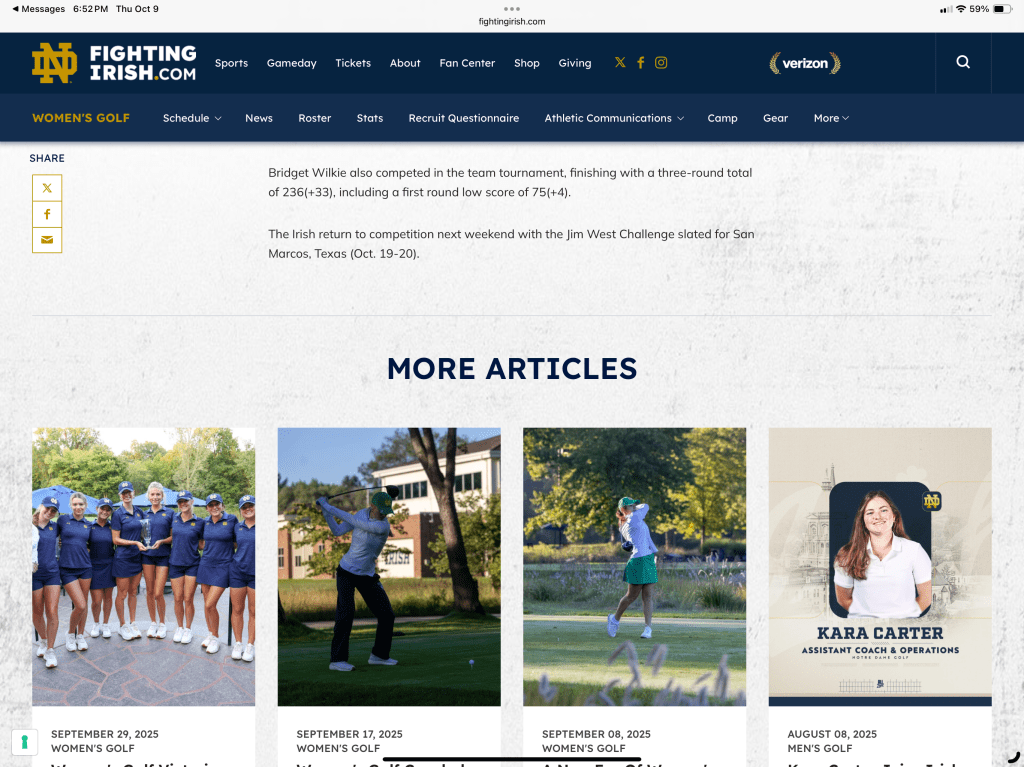1024x767 pixels.
Task: Open the Facebook icon in header
Action: coord(640,62)
